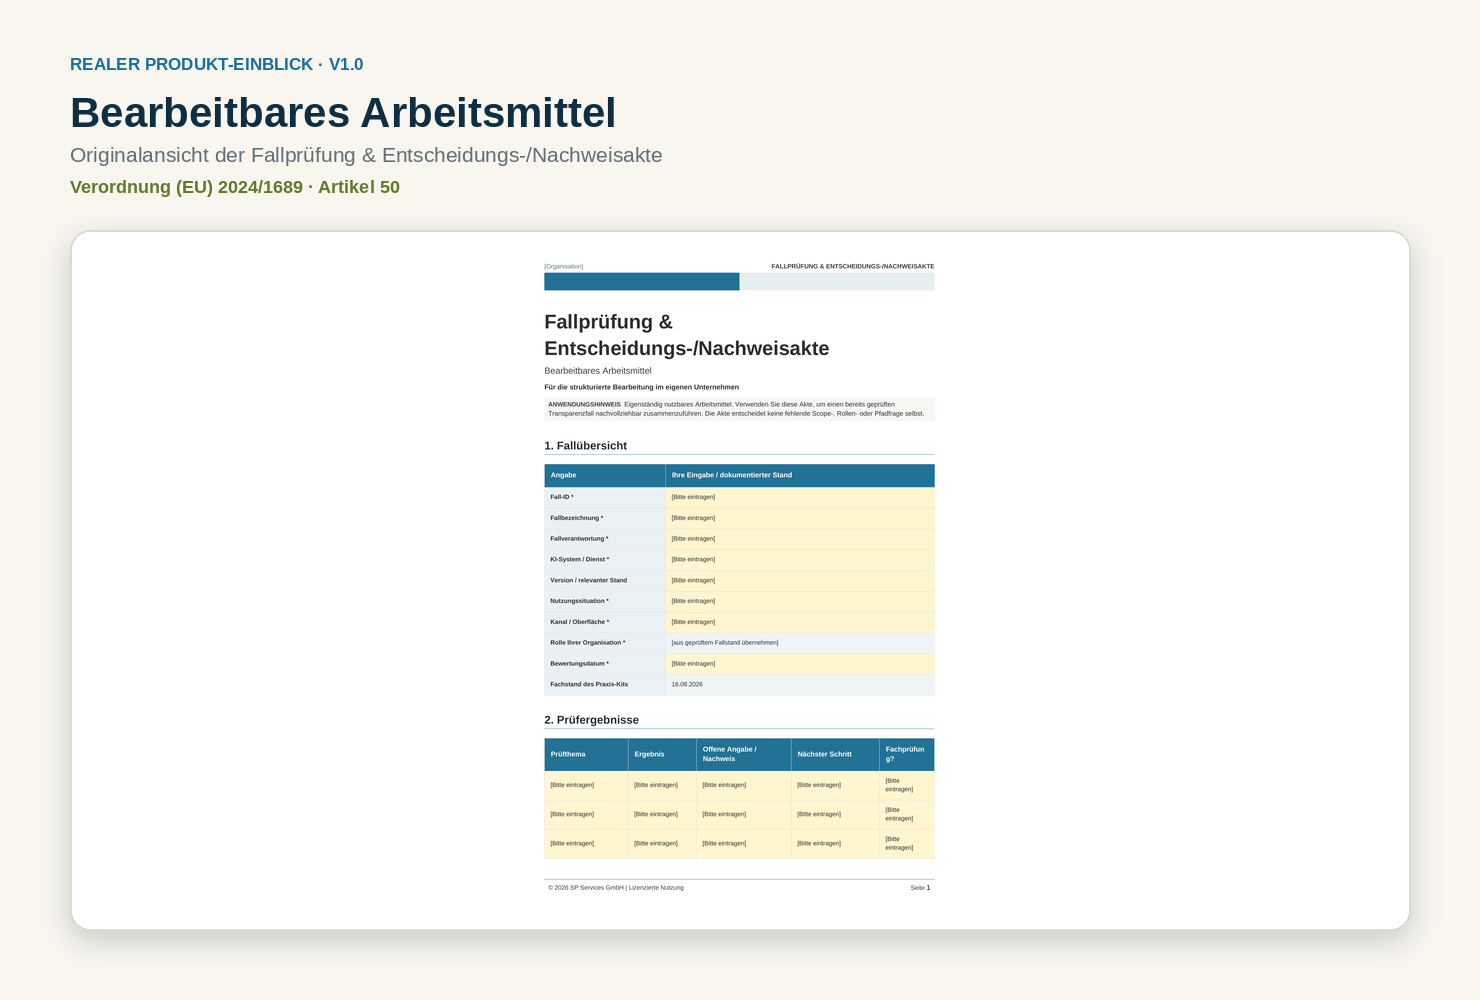Image resolution: width=1480 pixels, height=1000 pixels.
Task: Click '[aus geprüftem Fallstand übernehmen]' cell
Action: point(800,643)
